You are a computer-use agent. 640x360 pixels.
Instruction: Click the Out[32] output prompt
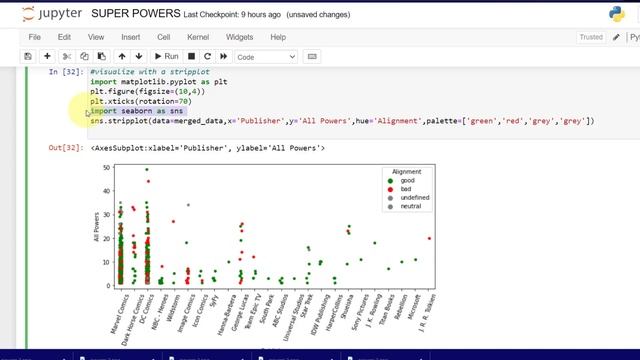66,148
